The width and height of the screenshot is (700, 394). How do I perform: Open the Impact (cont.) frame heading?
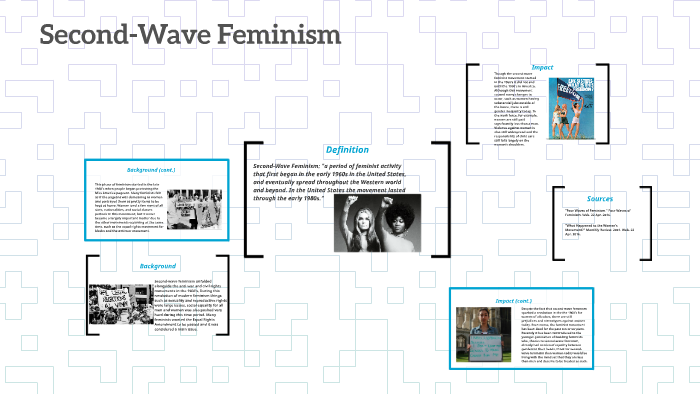click(x=513, y=301)
